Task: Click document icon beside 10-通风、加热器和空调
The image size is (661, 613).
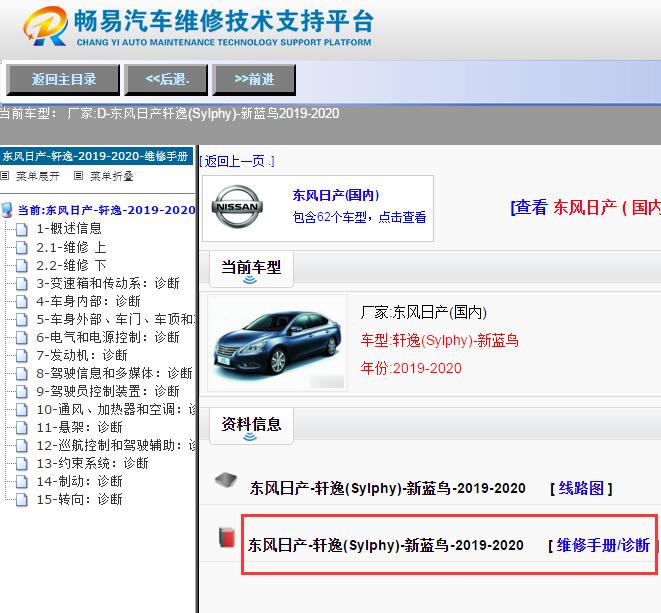Action: [x=21, y=410]
